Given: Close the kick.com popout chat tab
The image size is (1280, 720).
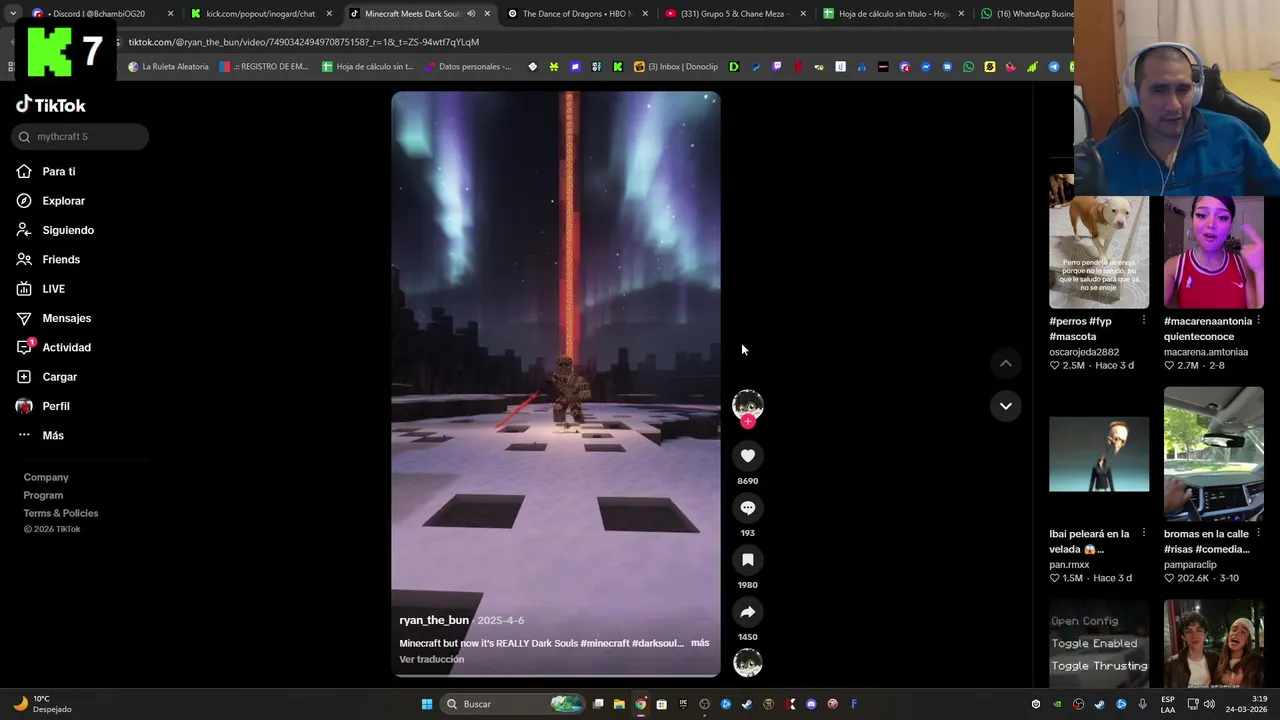Looking at the screenshot, I should 329,14.
